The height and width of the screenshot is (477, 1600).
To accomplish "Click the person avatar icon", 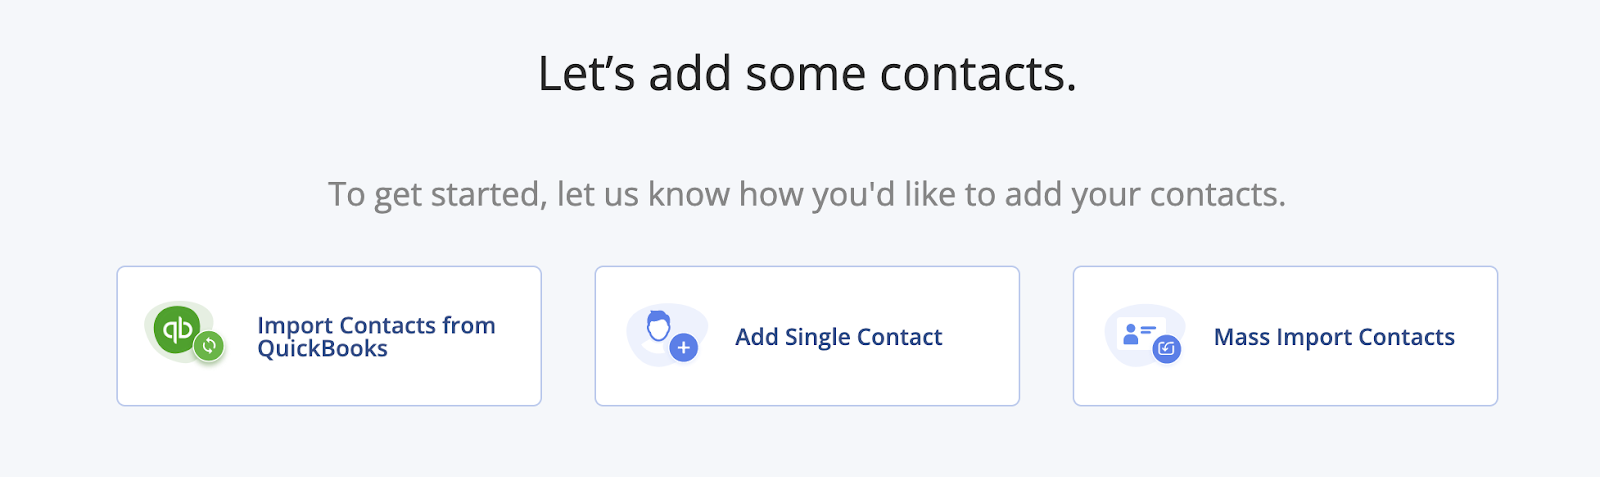I will (x=658, y=327).
